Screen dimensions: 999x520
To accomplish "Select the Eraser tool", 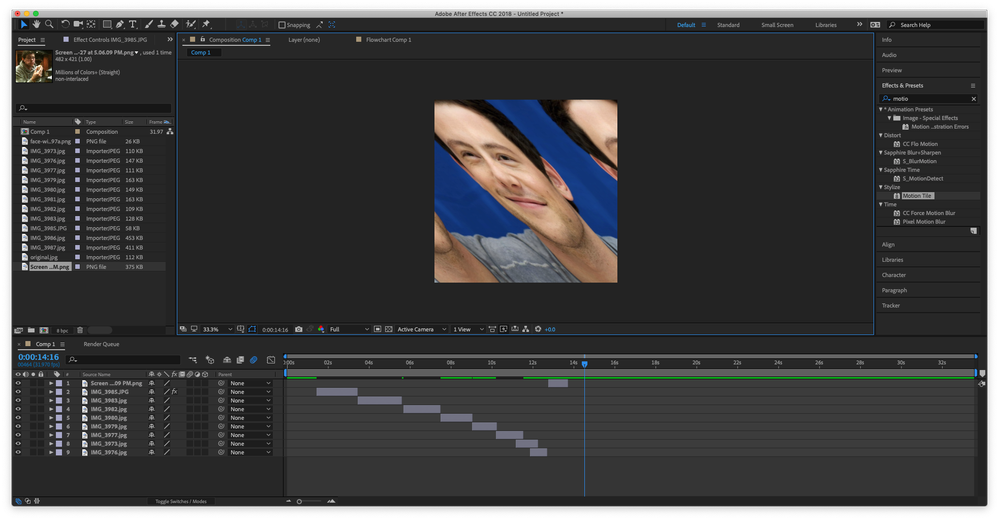I will (174, 24).
